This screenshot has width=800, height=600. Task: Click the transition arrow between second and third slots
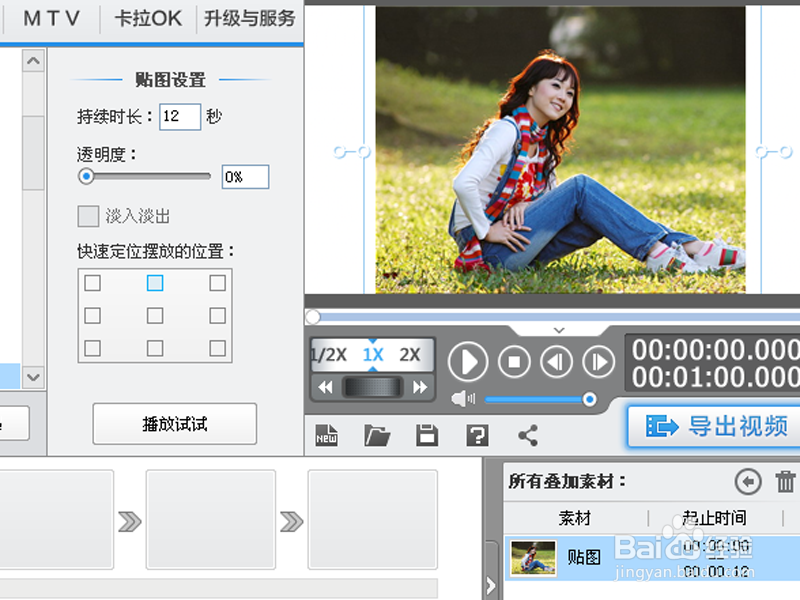point(291,521)
